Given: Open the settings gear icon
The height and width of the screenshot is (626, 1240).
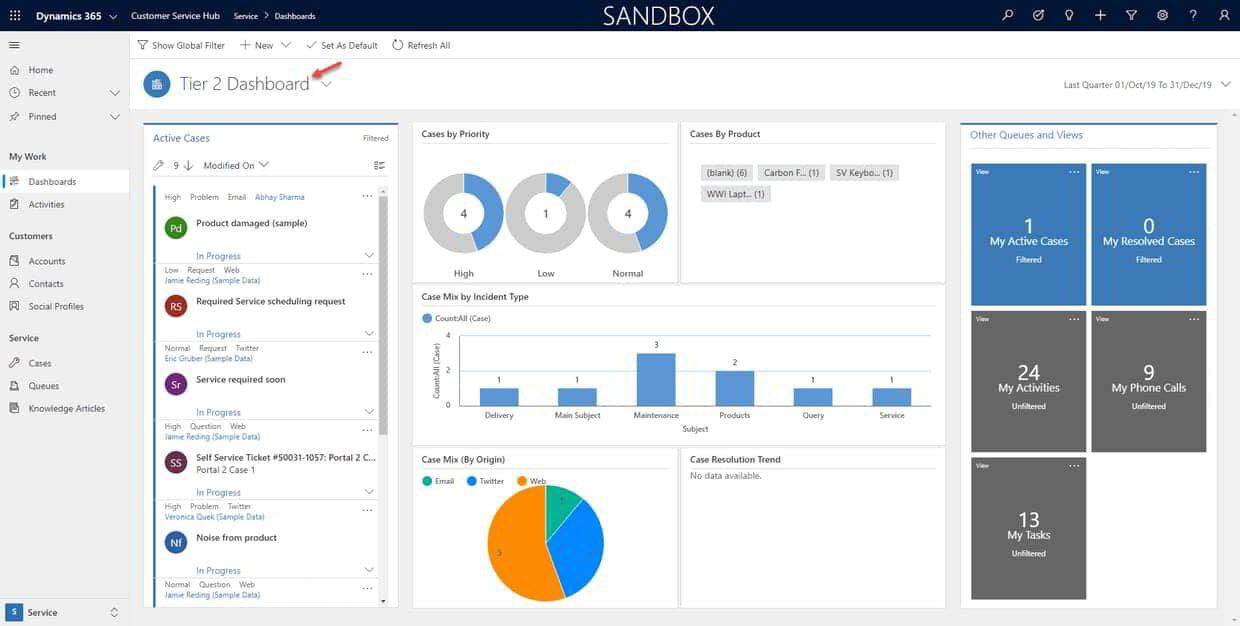Looking at the screenshot, I should (x=1162, y=16).
